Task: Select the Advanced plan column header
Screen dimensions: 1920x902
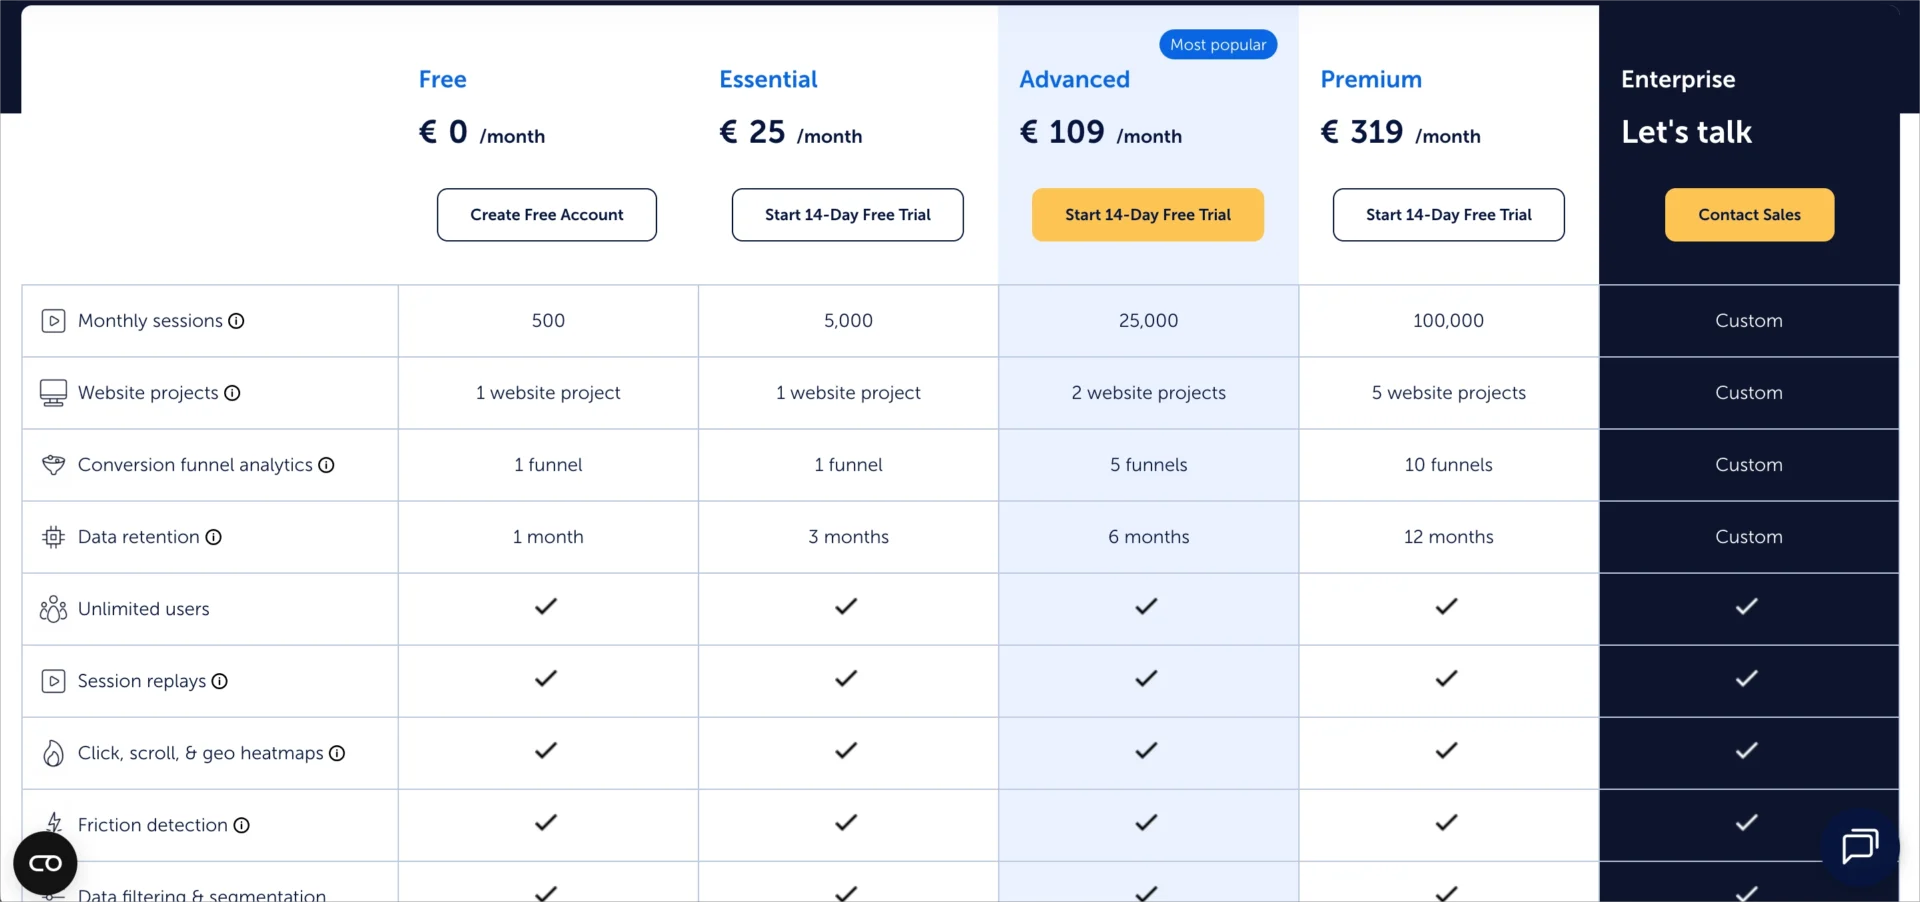Action: click(1074, 79)
